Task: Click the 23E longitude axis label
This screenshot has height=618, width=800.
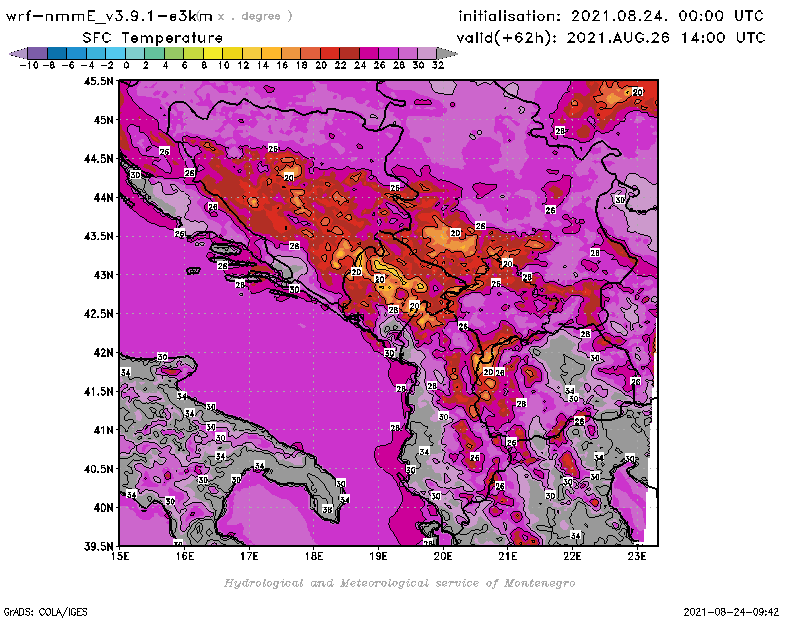Action: (637, 556)
